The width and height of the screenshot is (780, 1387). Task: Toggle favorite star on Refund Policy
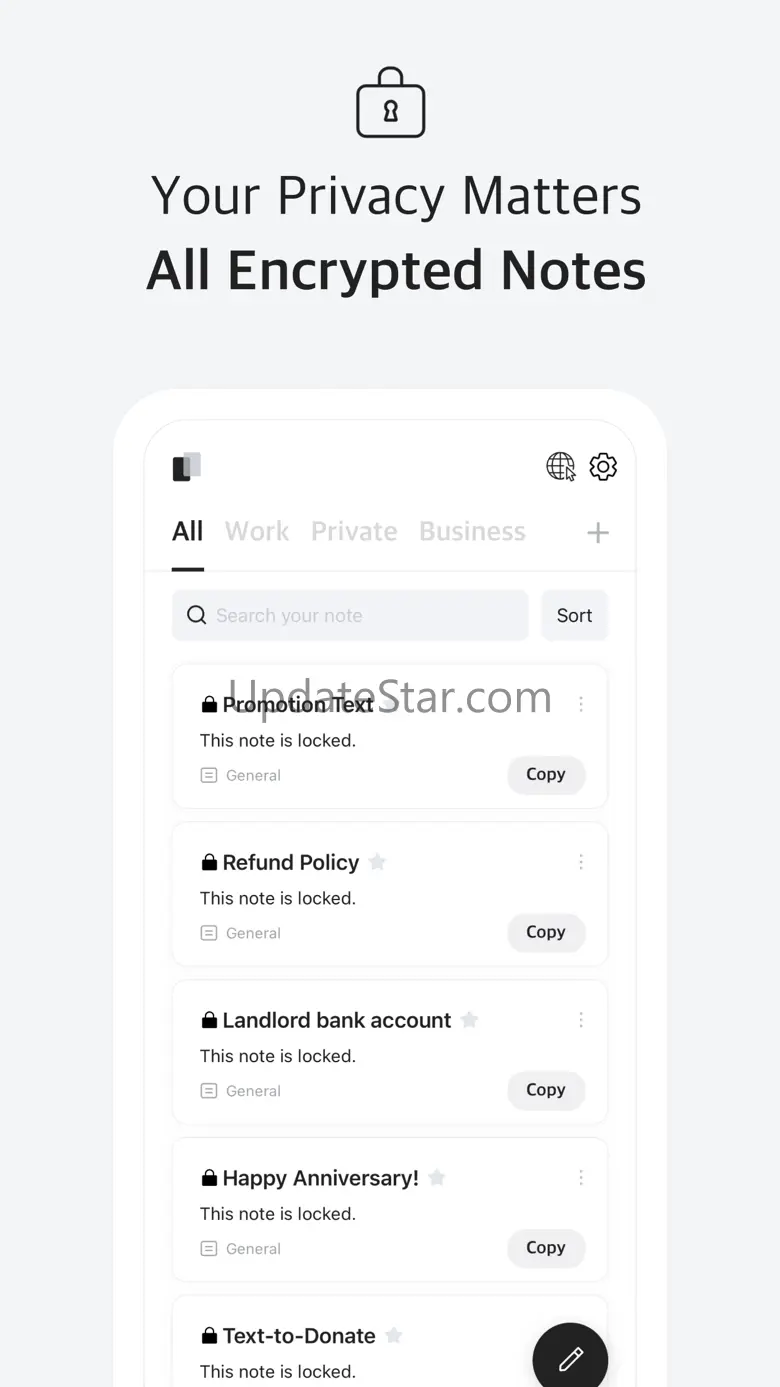[x=377, y=862]
